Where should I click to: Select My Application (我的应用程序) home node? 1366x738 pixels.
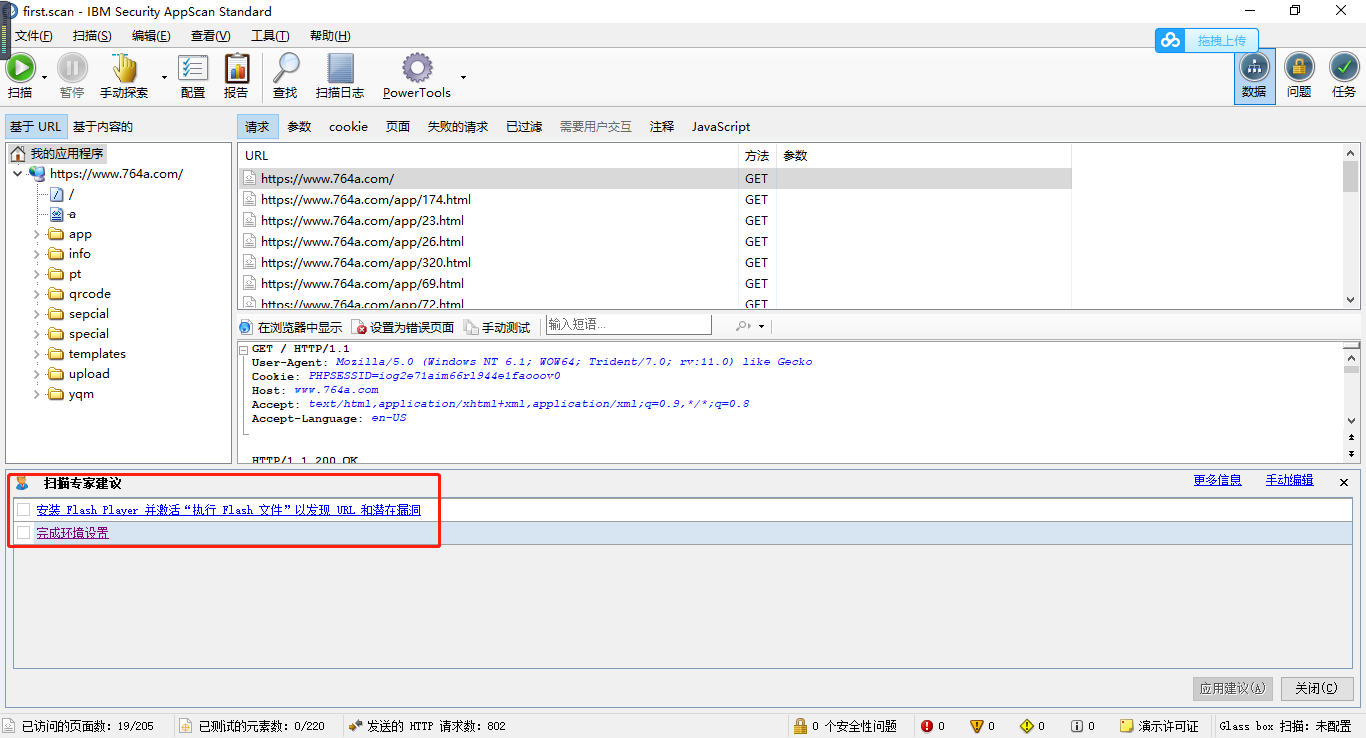(x=57, y=154)
